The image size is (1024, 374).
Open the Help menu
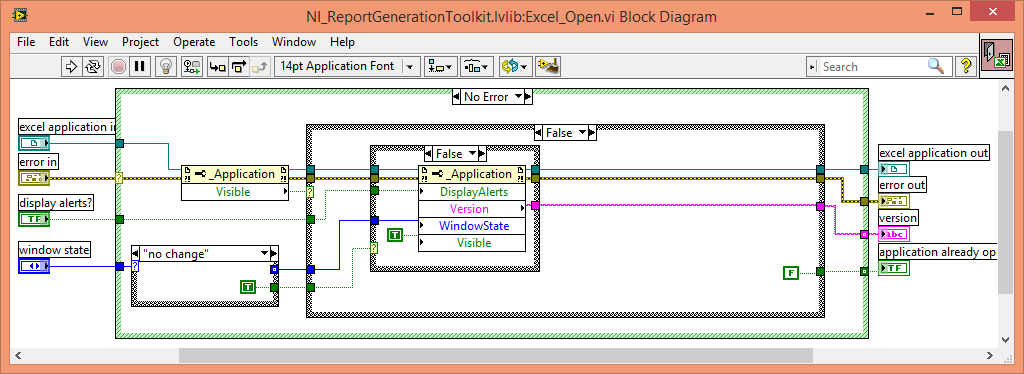(342, 42)
